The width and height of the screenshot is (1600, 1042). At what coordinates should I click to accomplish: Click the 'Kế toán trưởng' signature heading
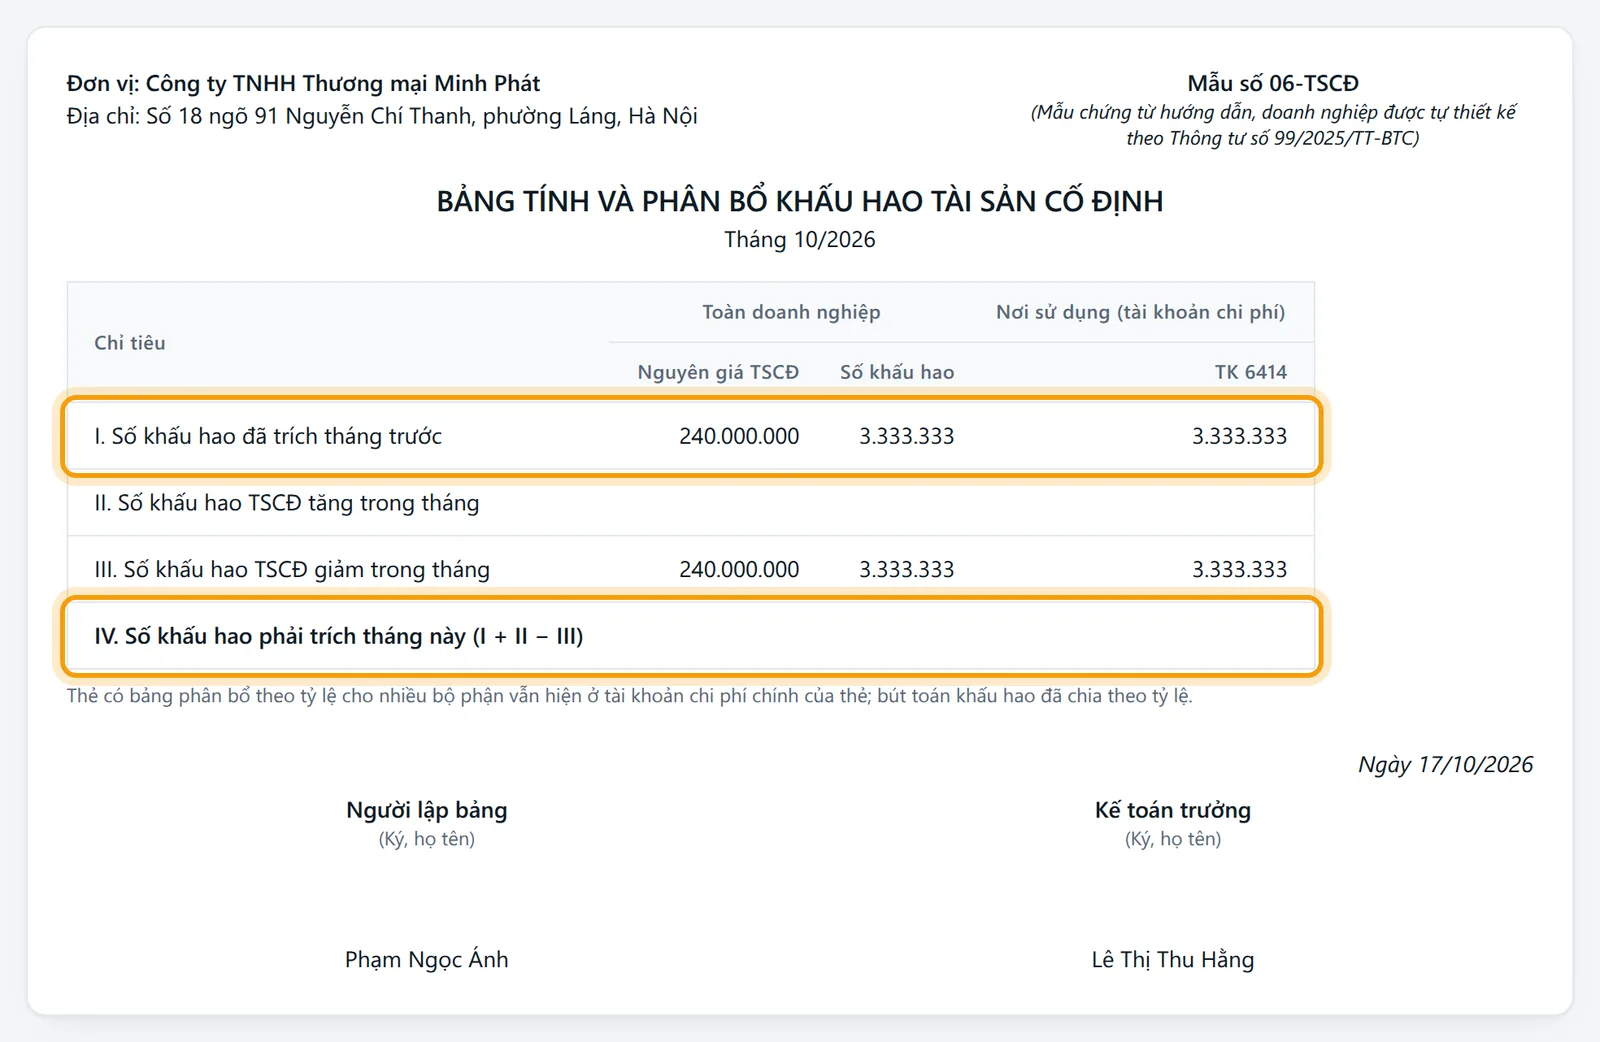point(1173,810)
